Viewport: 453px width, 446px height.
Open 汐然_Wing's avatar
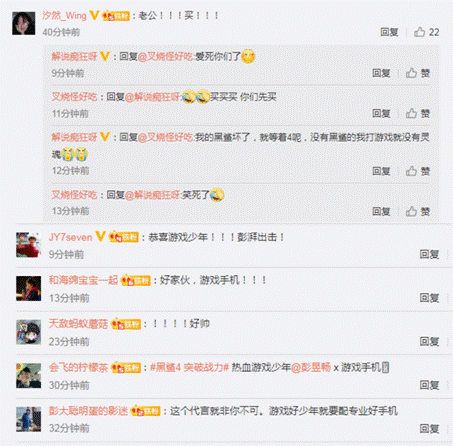[x=24, y=23]
